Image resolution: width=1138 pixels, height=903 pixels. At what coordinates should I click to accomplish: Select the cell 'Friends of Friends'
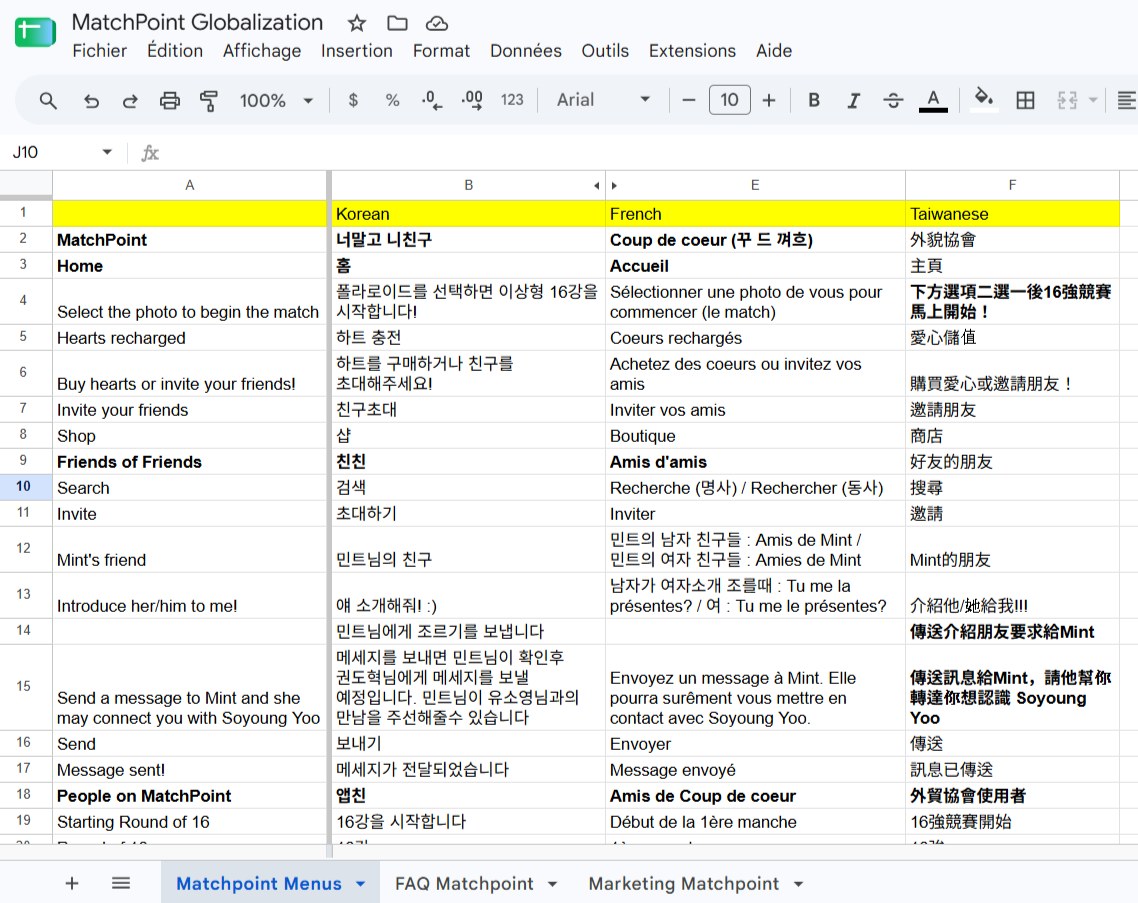(190, 462)
